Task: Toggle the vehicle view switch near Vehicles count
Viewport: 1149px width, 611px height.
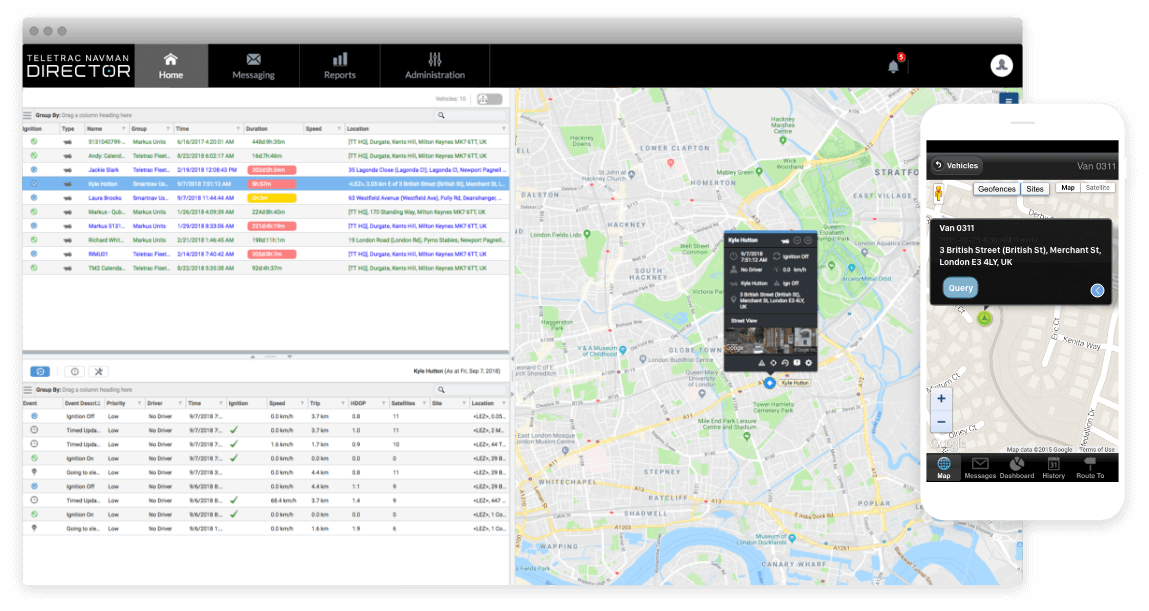Action: 490,99
